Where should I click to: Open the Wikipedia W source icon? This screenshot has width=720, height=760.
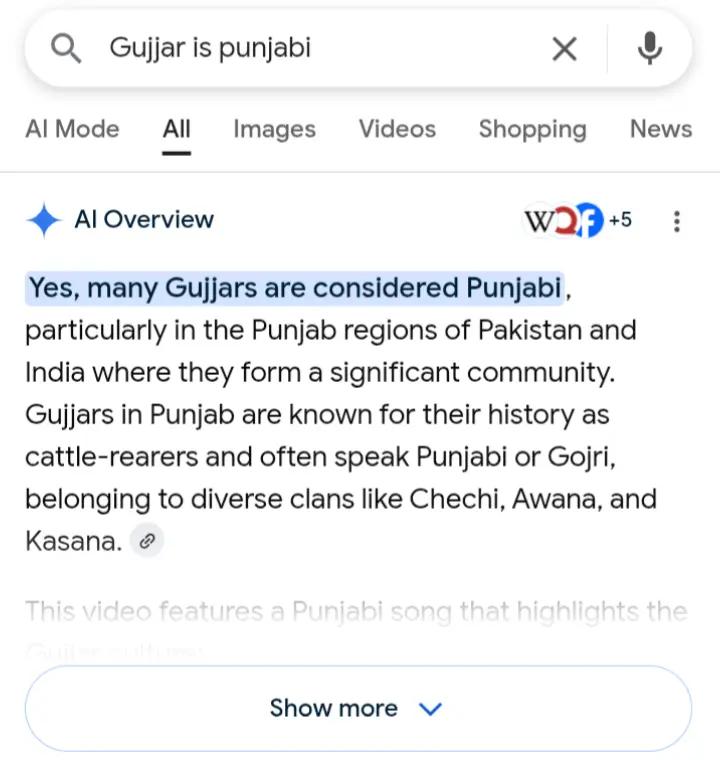(539, 221)
